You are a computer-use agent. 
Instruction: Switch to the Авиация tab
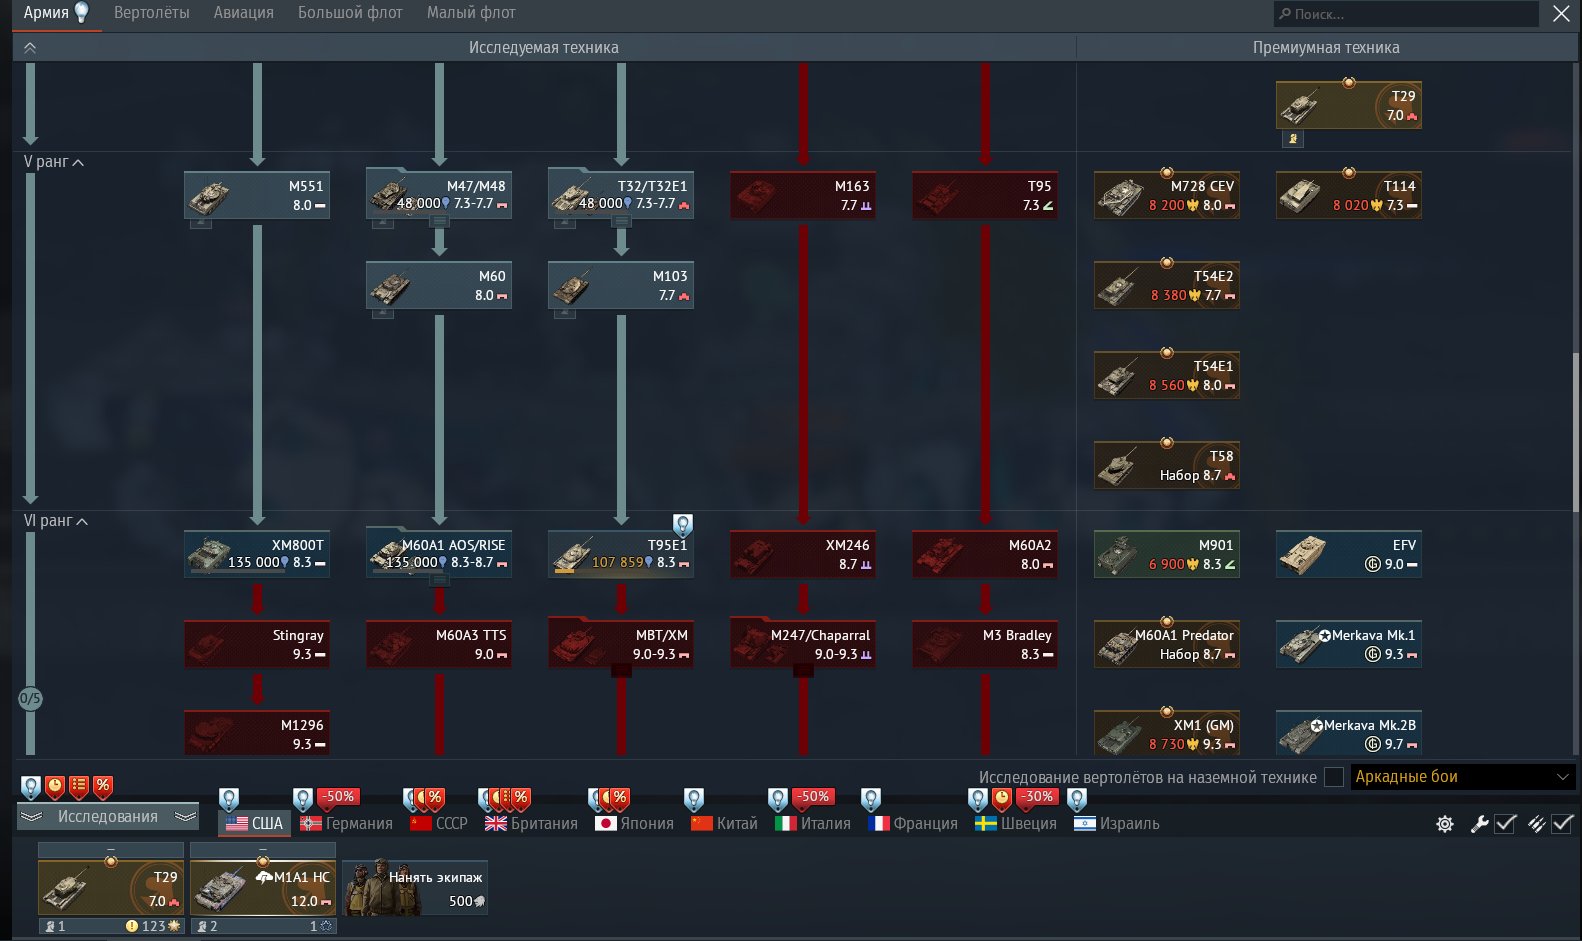click(x=243, y=13)
